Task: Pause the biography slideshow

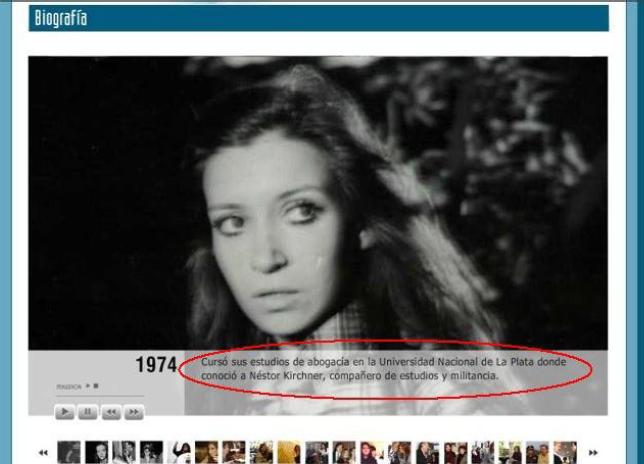Action: point(87,412)
